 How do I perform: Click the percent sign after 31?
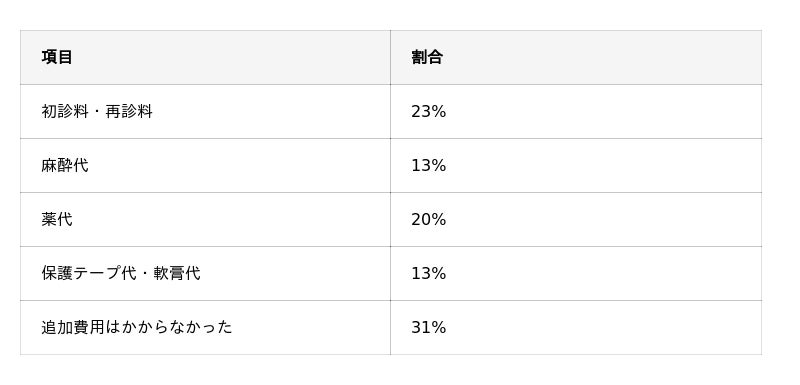[439, 327]
